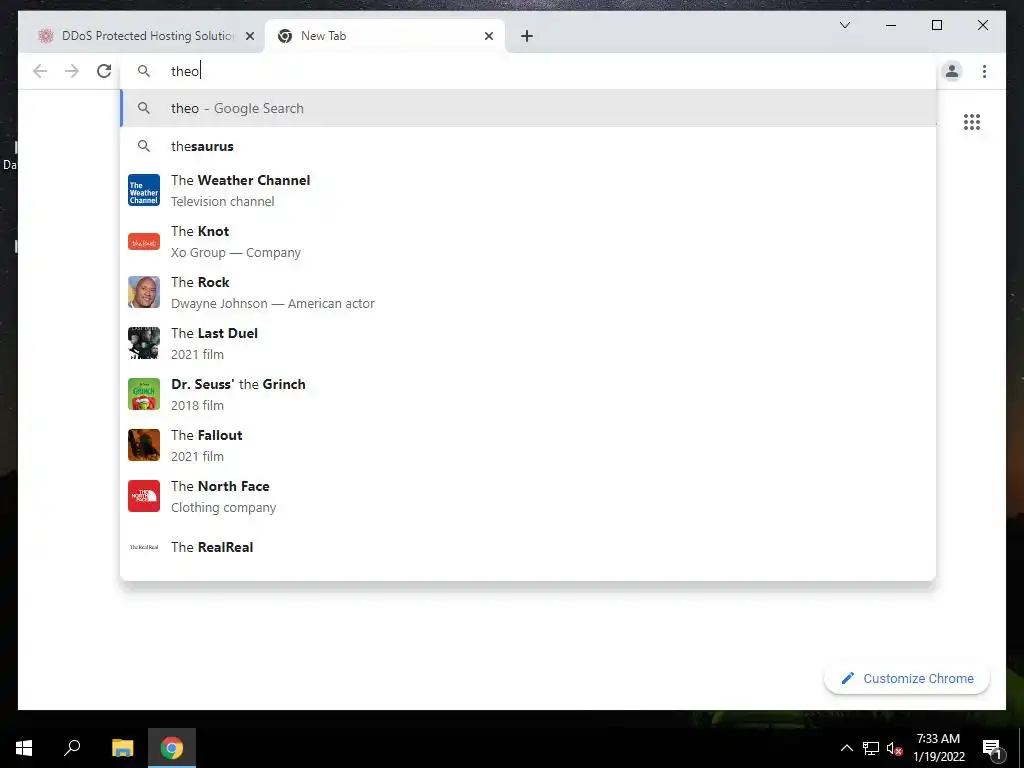Select The Weather Channel suggestion
This screenshot has width=1024, height=768.
point(528,190)
